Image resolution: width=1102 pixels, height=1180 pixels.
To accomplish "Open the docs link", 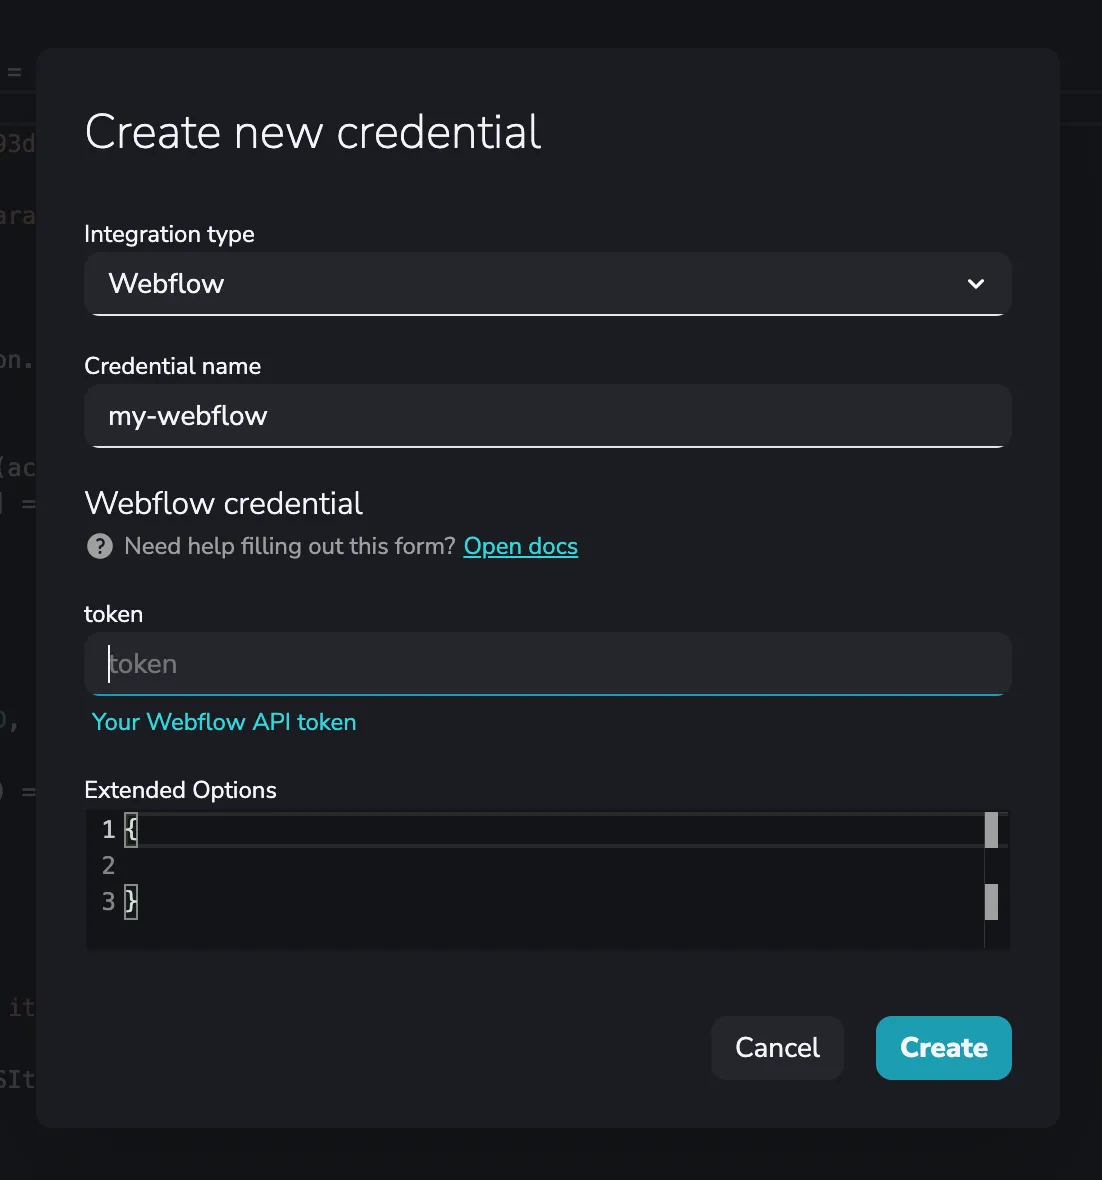I will 520,546.
